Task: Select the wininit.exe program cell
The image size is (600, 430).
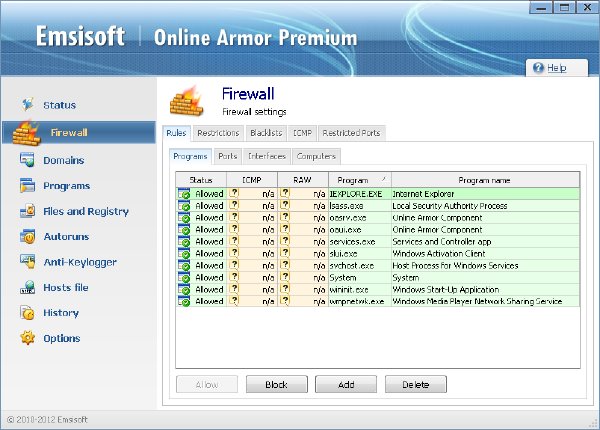Action: click(360, 290)
